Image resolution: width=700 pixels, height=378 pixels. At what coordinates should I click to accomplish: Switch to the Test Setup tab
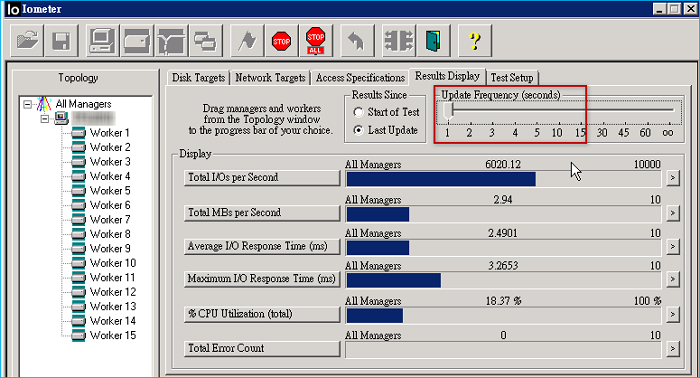[x=512, y=78]
